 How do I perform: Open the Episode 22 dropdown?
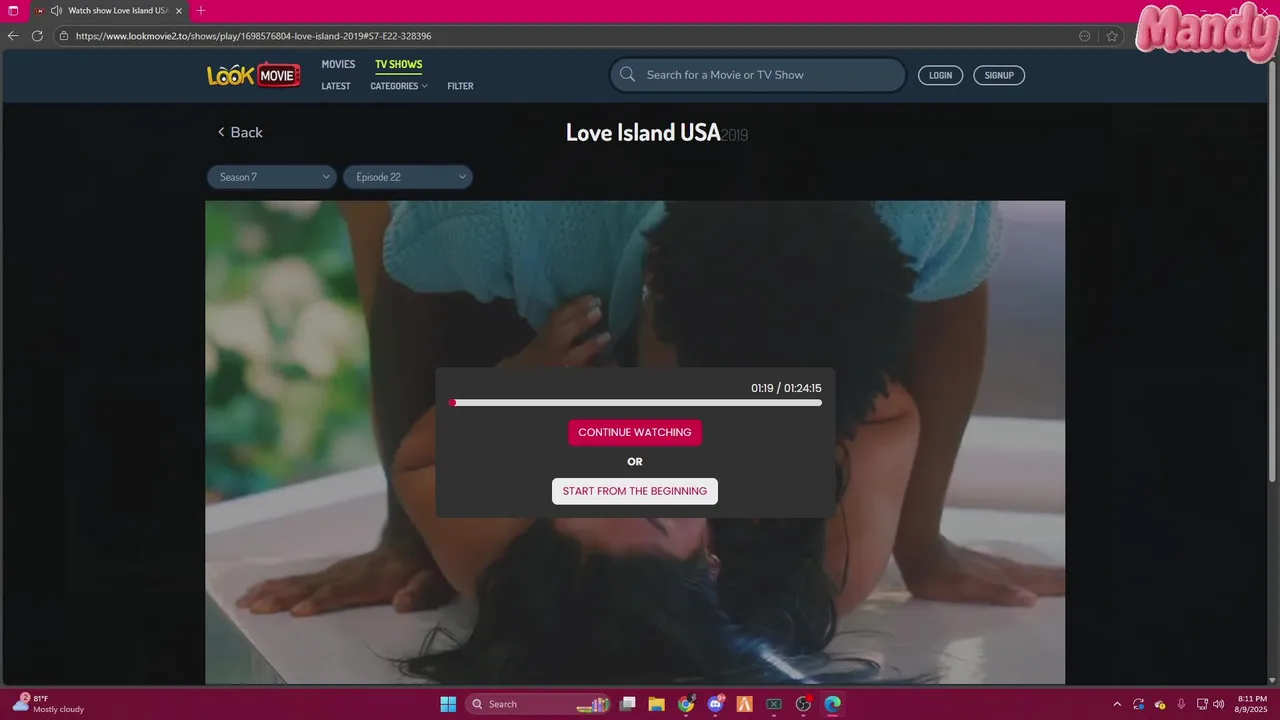coord(408,177)
